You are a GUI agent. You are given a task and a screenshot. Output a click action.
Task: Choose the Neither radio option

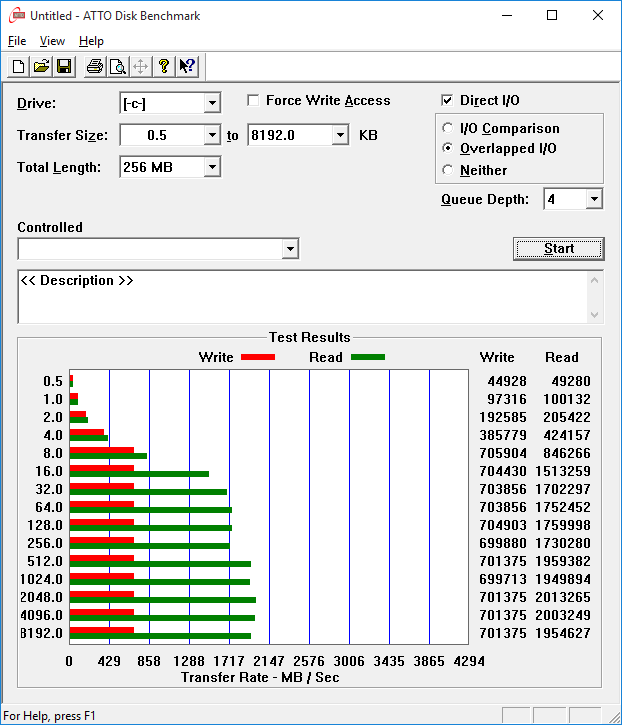click(x=447, y=170)
